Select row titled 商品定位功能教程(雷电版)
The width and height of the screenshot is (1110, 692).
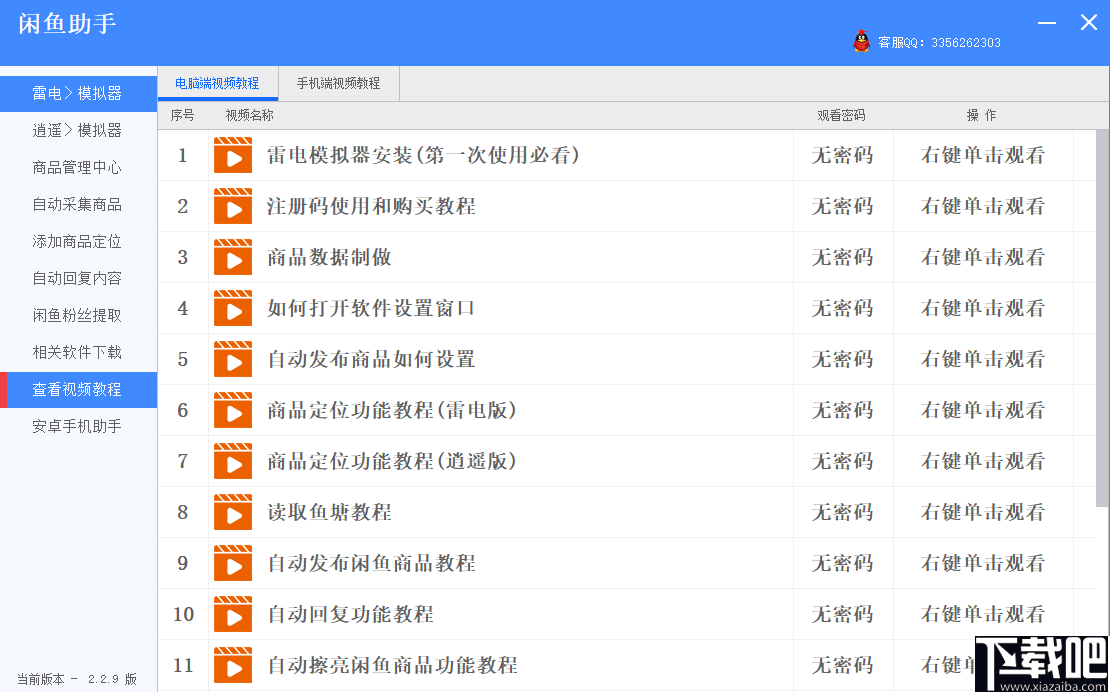point(626,410)
